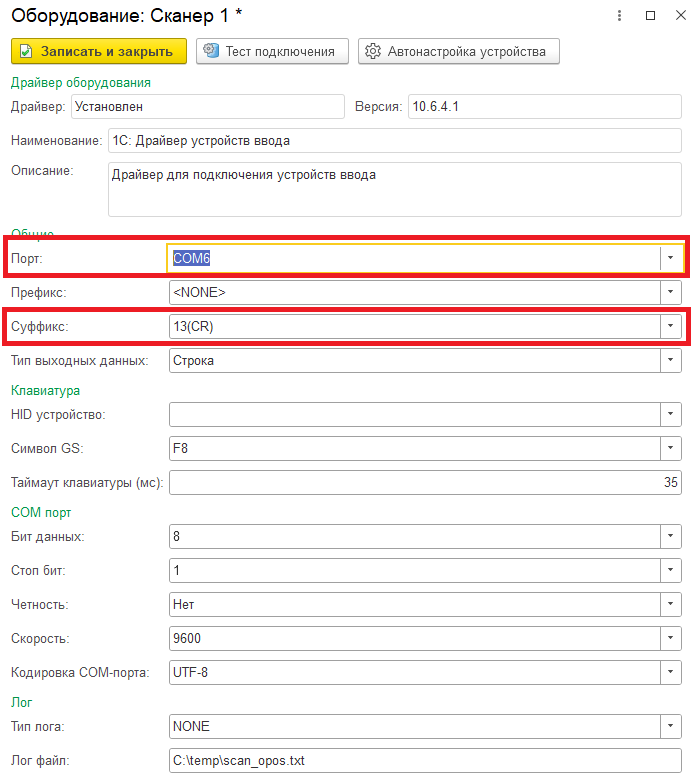The height and width of the screenshot is (783, 698).
Task: Open the Символ GS dropdown
Action: 670,448
